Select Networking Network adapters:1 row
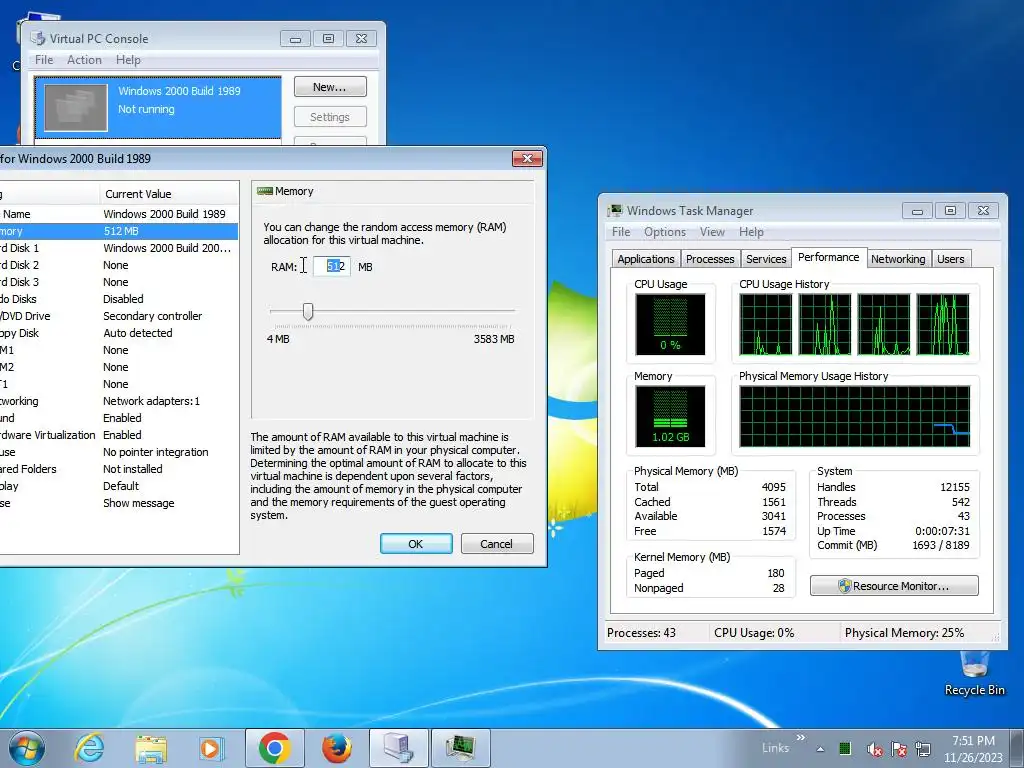Image resolution: width=1024 pixels, height=768 pixels. (x=118, y=401)
